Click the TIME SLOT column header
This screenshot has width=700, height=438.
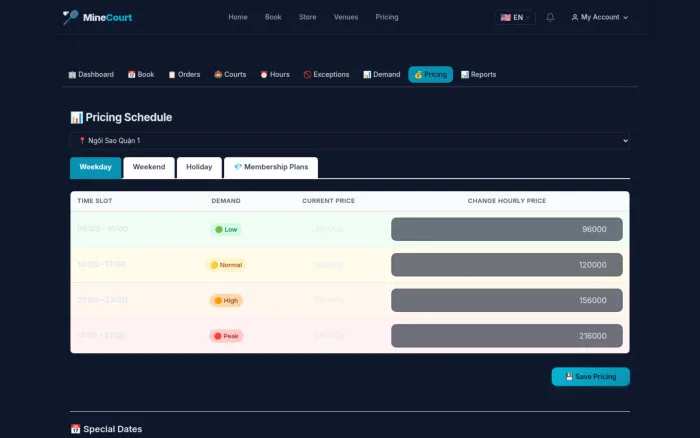95,201
